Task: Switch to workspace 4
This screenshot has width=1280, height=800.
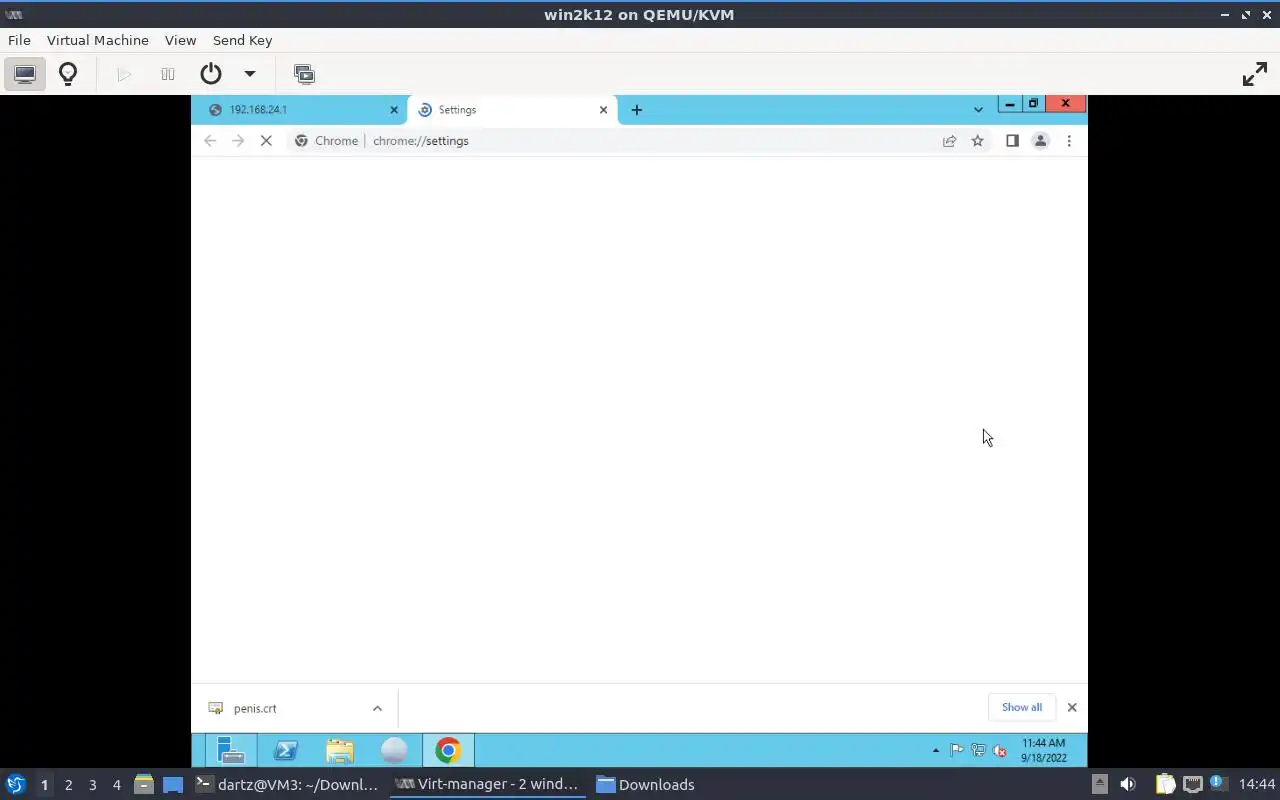Action: 116,785
